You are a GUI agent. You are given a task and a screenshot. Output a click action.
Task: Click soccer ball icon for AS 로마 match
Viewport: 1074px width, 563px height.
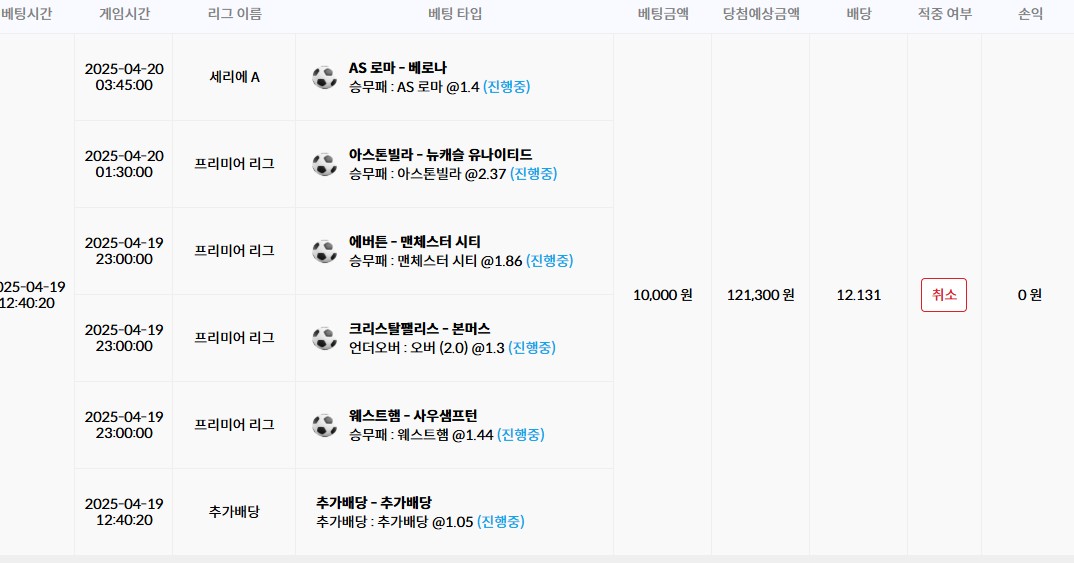[324, 77]
